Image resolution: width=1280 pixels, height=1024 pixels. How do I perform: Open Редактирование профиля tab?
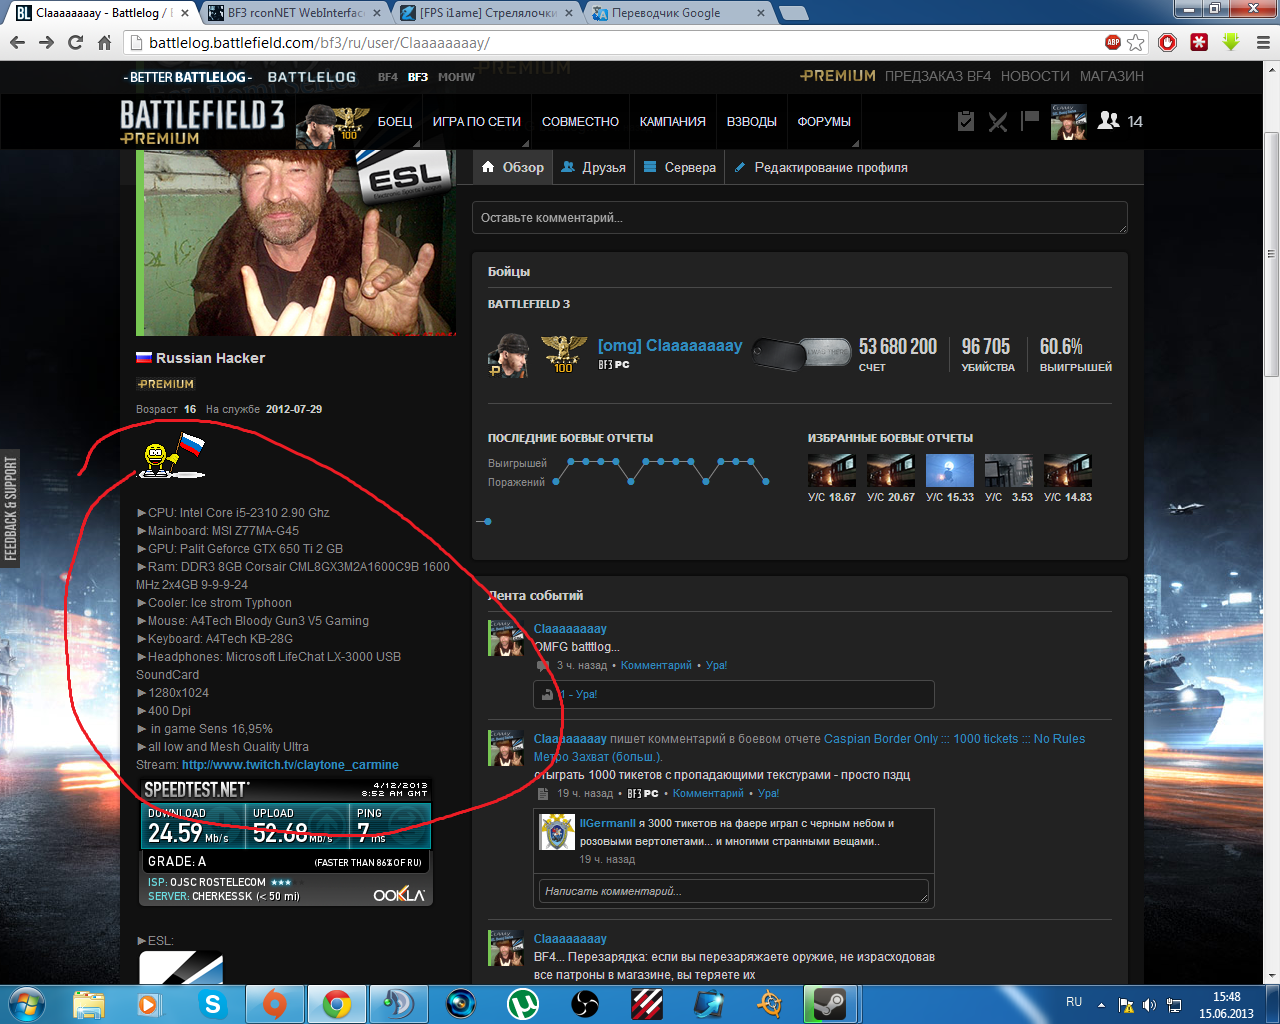pos(821,167)
